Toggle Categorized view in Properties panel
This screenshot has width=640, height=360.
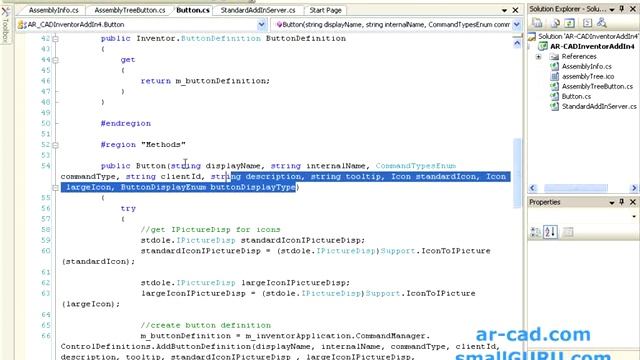click(x=535, y=232)
